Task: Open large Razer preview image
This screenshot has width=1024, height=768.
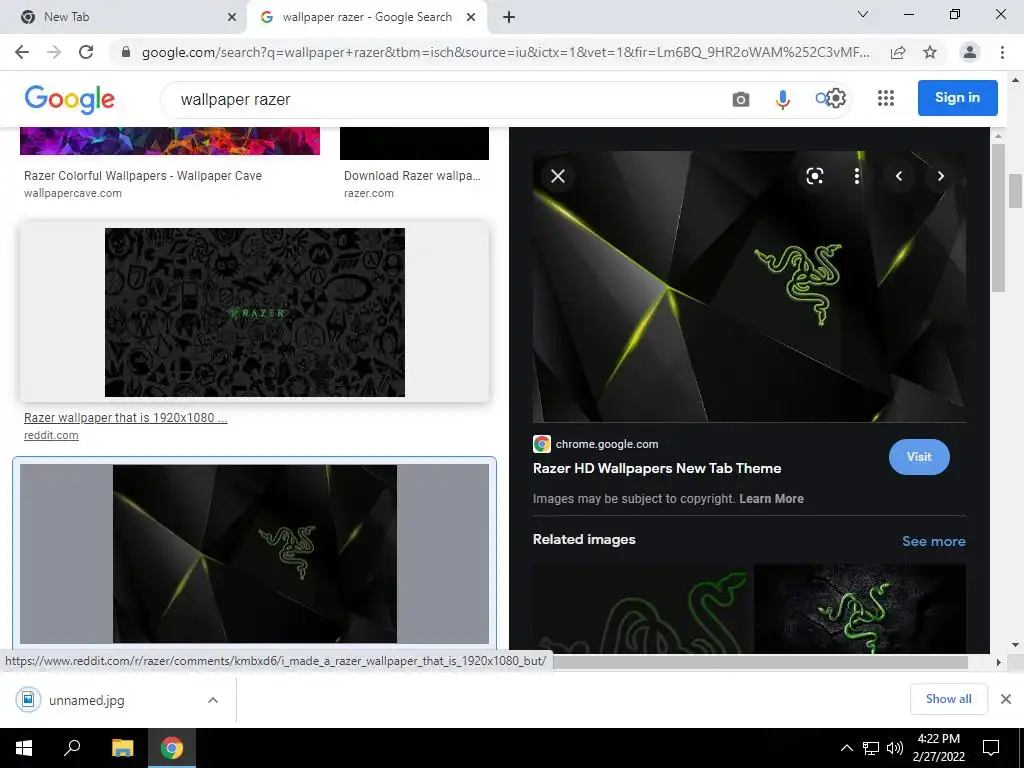Action: [749, 287]
